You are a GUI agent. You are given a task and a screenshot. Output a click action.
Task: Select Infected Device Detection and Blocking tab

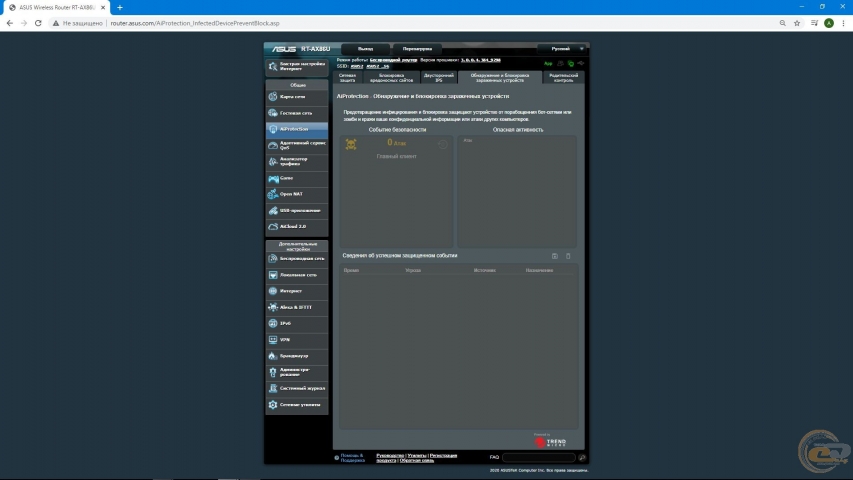tap(499, 78)
